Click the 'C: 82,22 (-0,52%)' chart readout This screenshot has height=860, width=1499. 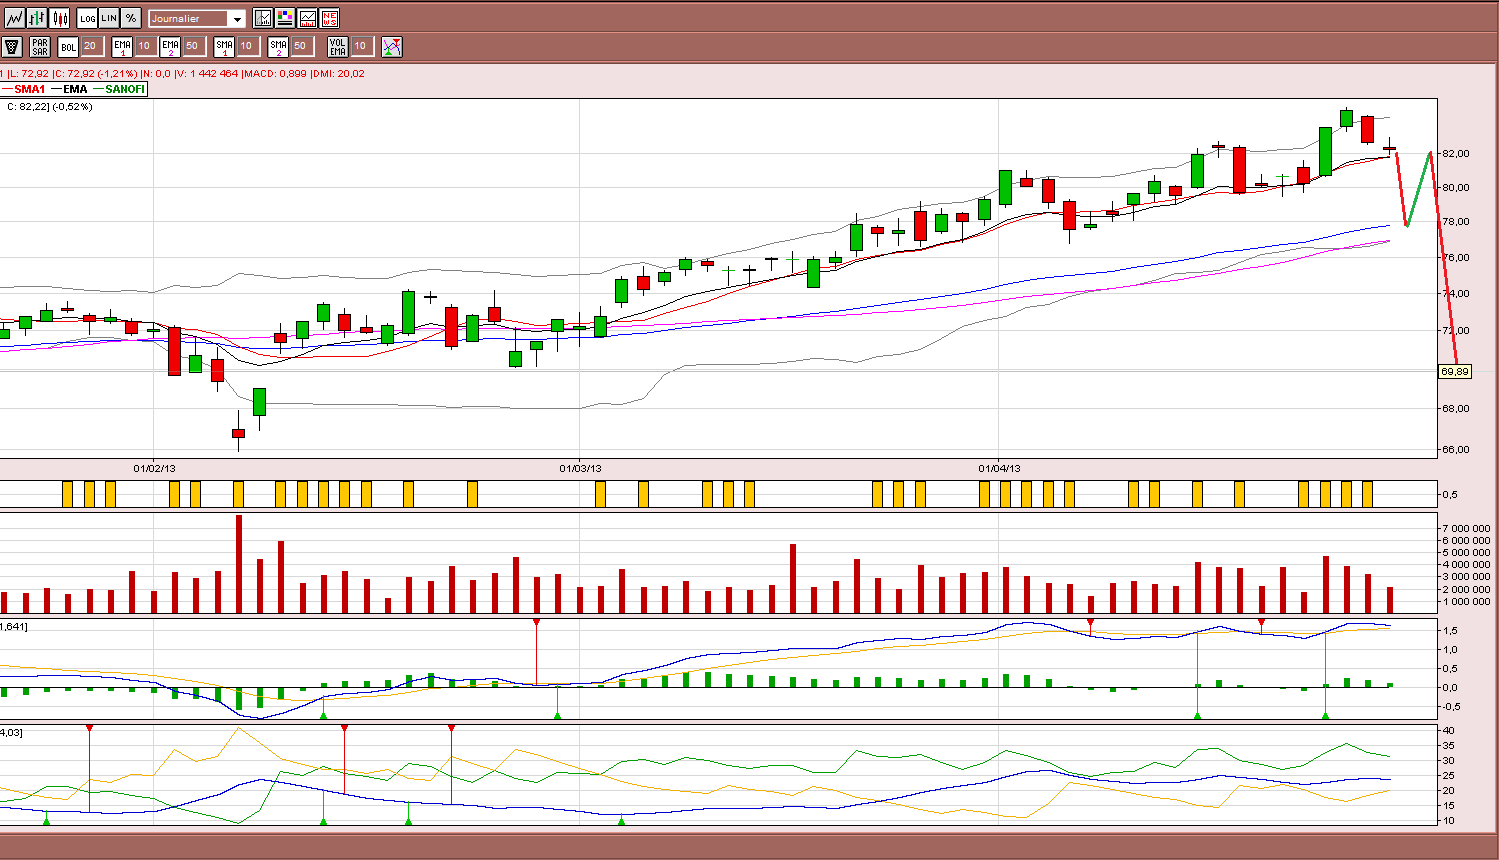click(x=49, y=107)
